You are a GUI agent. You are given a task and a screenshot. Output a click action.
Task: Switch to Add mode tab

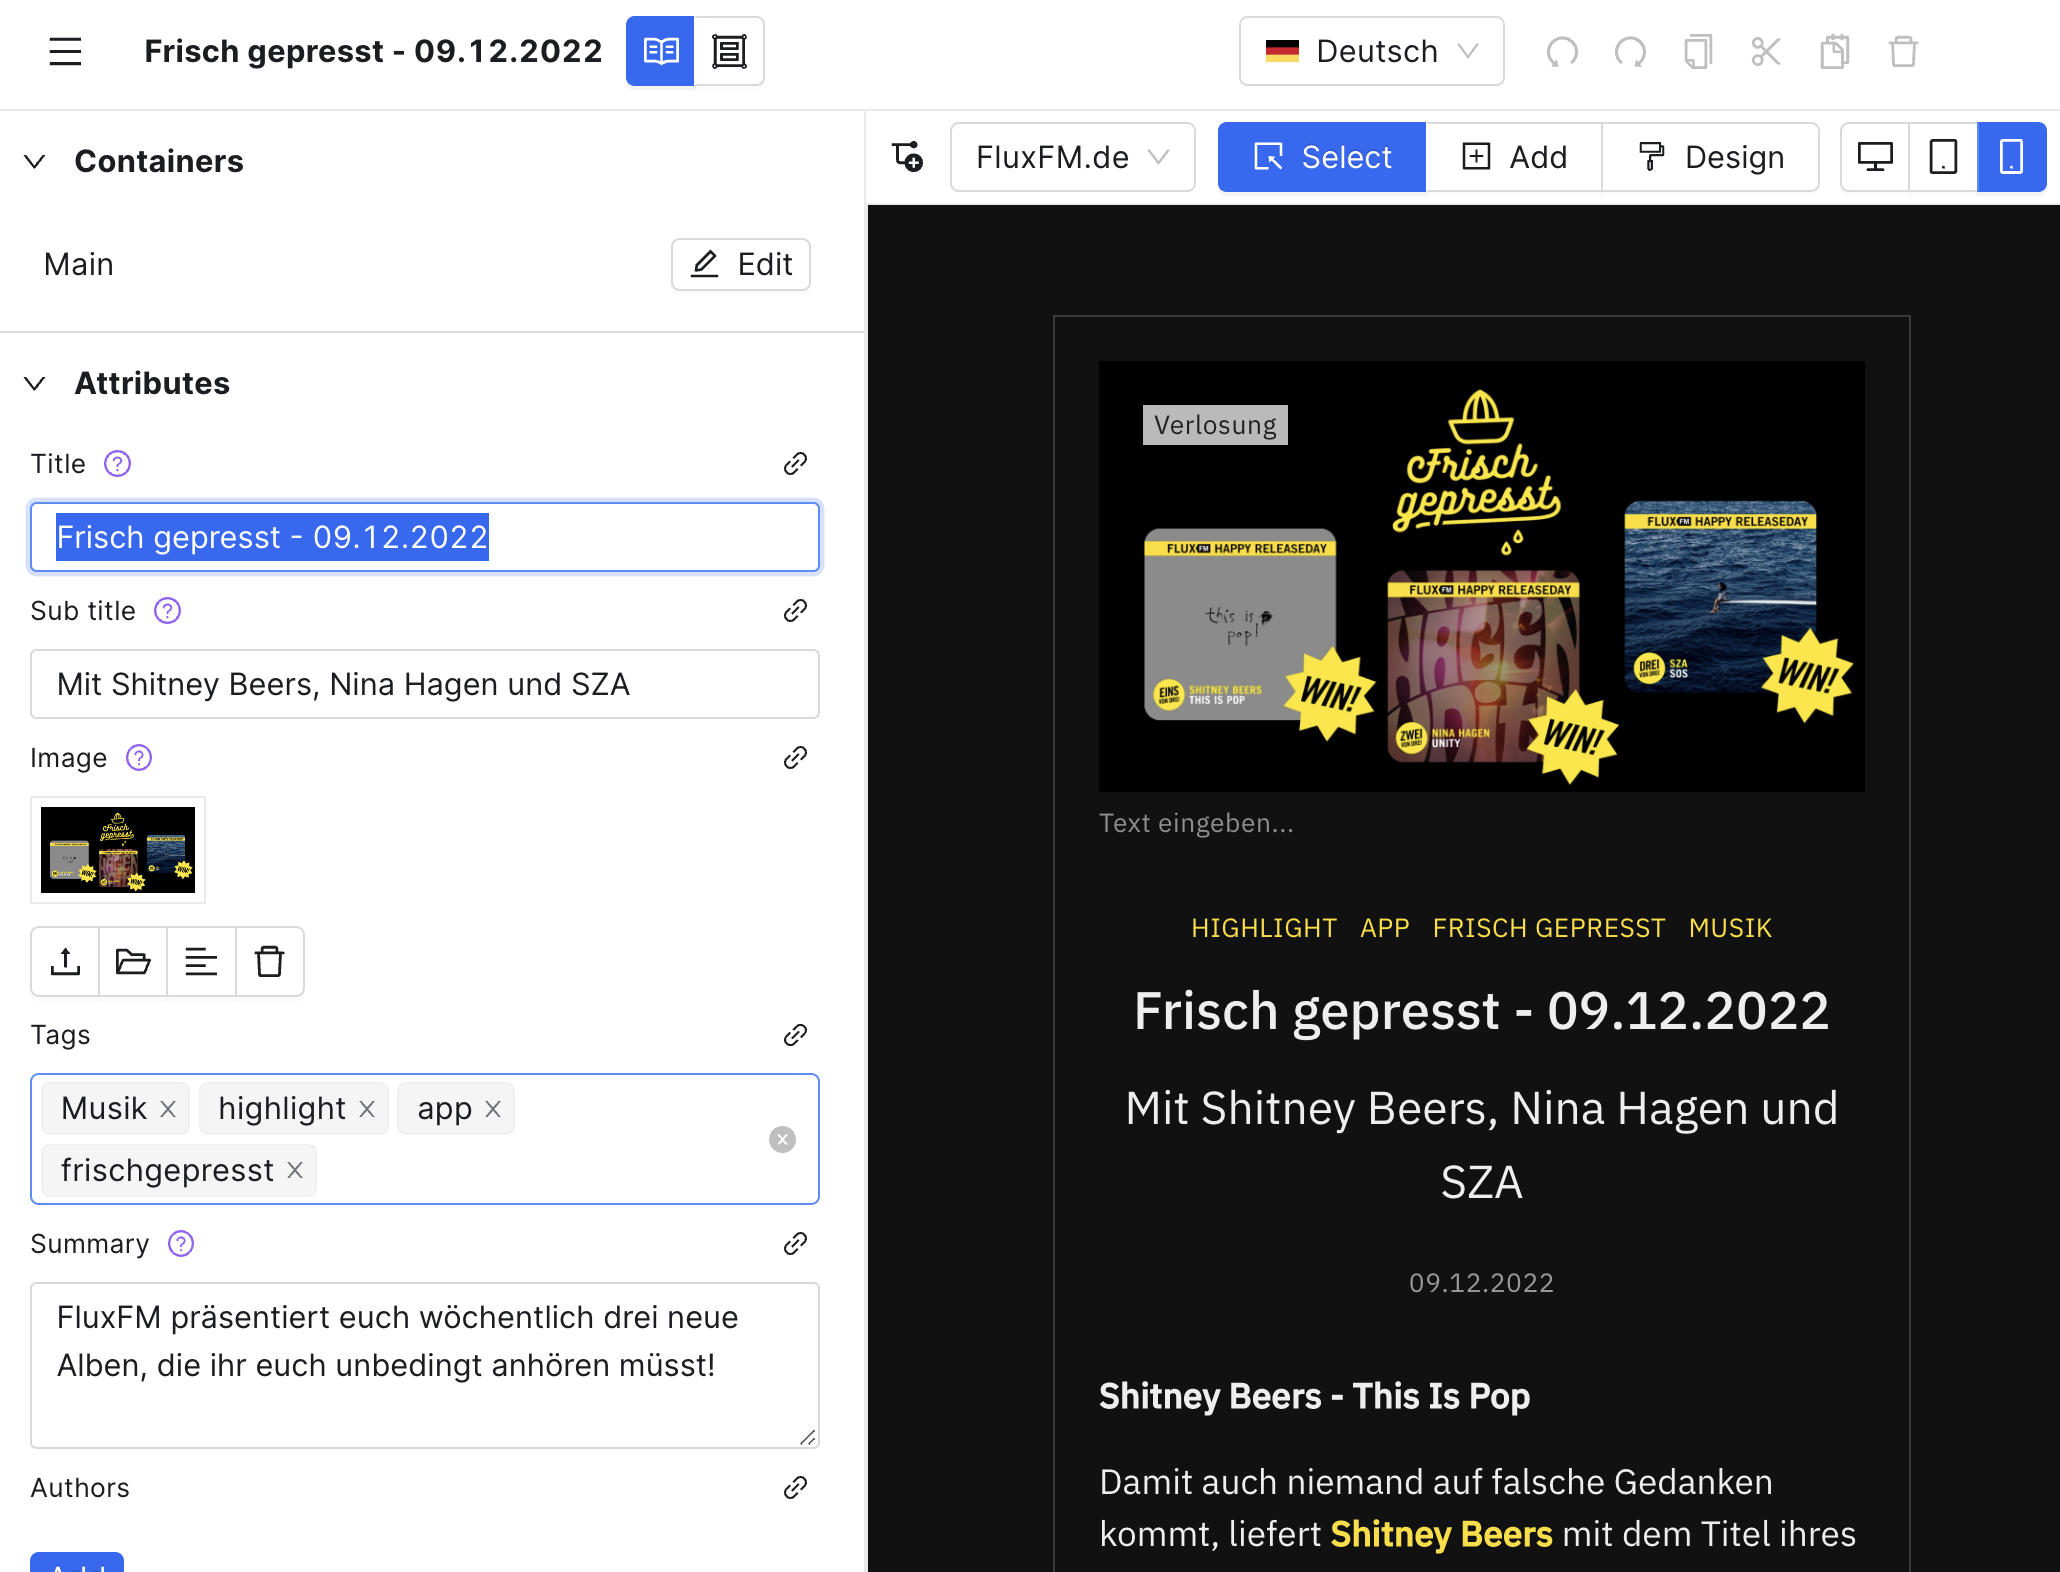[x=1514, y=157]
